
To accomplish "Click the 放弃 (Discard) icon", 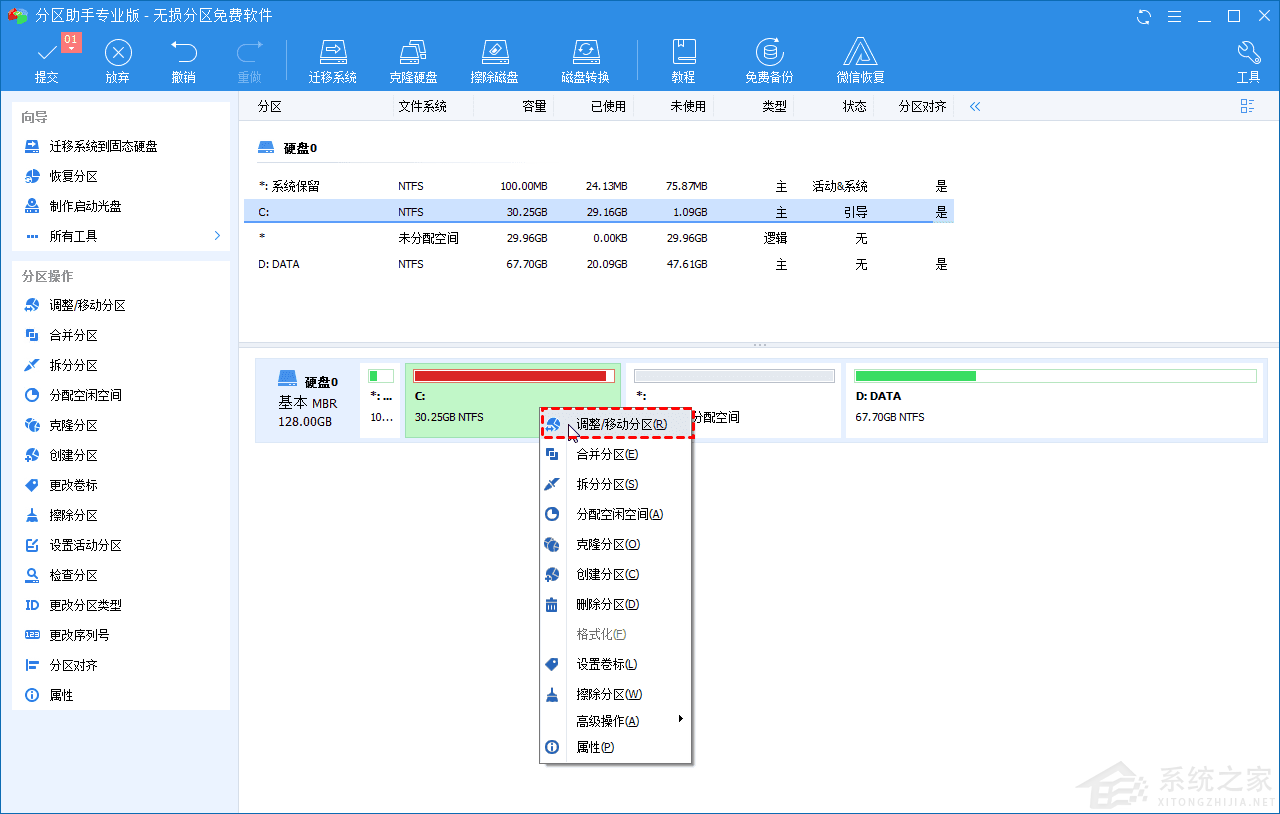I will coord(117,58).
